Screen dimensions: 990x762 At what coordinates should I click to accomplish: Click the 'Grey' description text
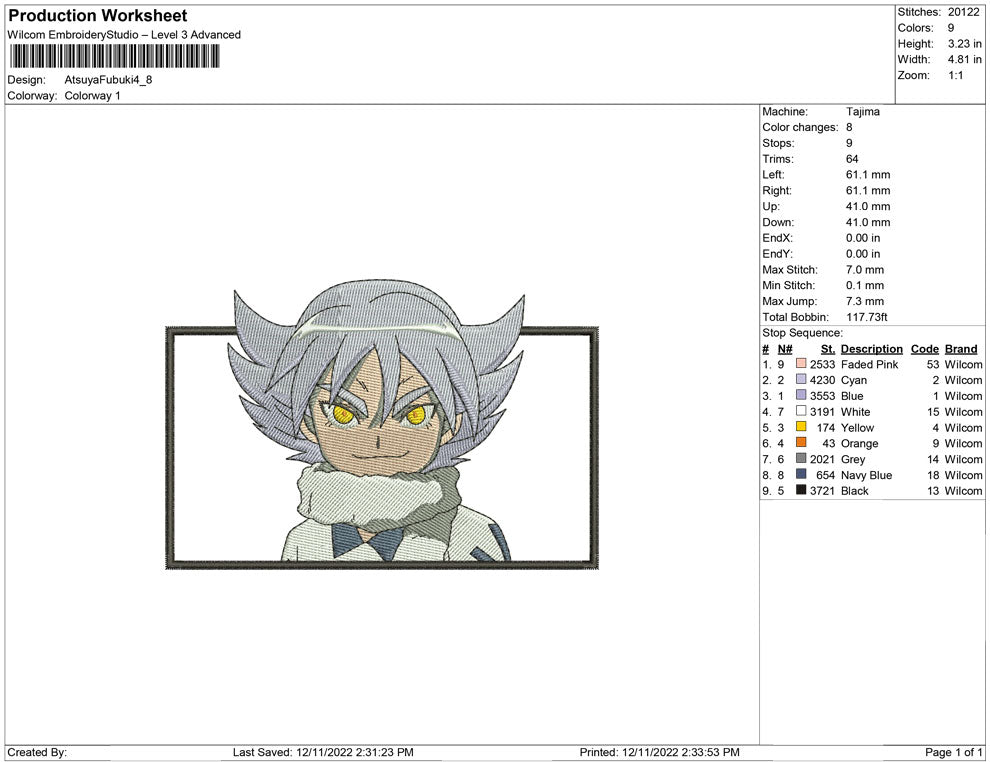(853, 459)
